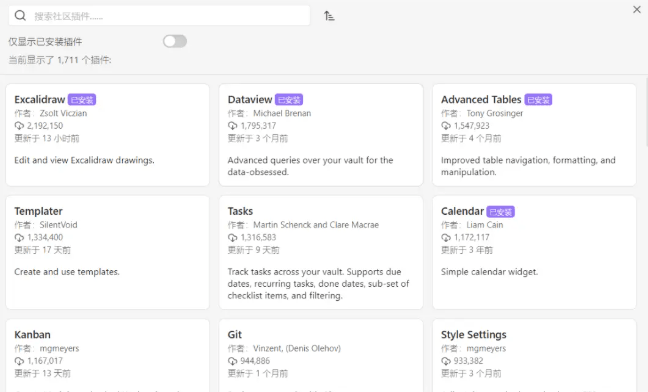Click 'Improved table navigation' description
Viewport: 648px width, 392px height.
(x=528, y=166)
